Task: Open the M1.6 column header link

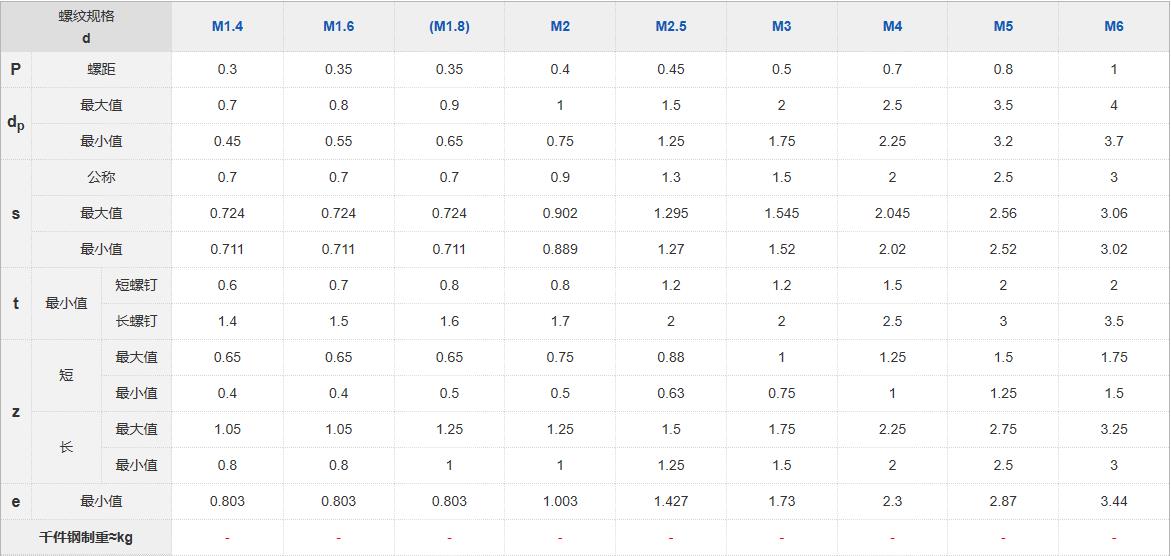Action: pyautogui.click(x=338, y=27)
